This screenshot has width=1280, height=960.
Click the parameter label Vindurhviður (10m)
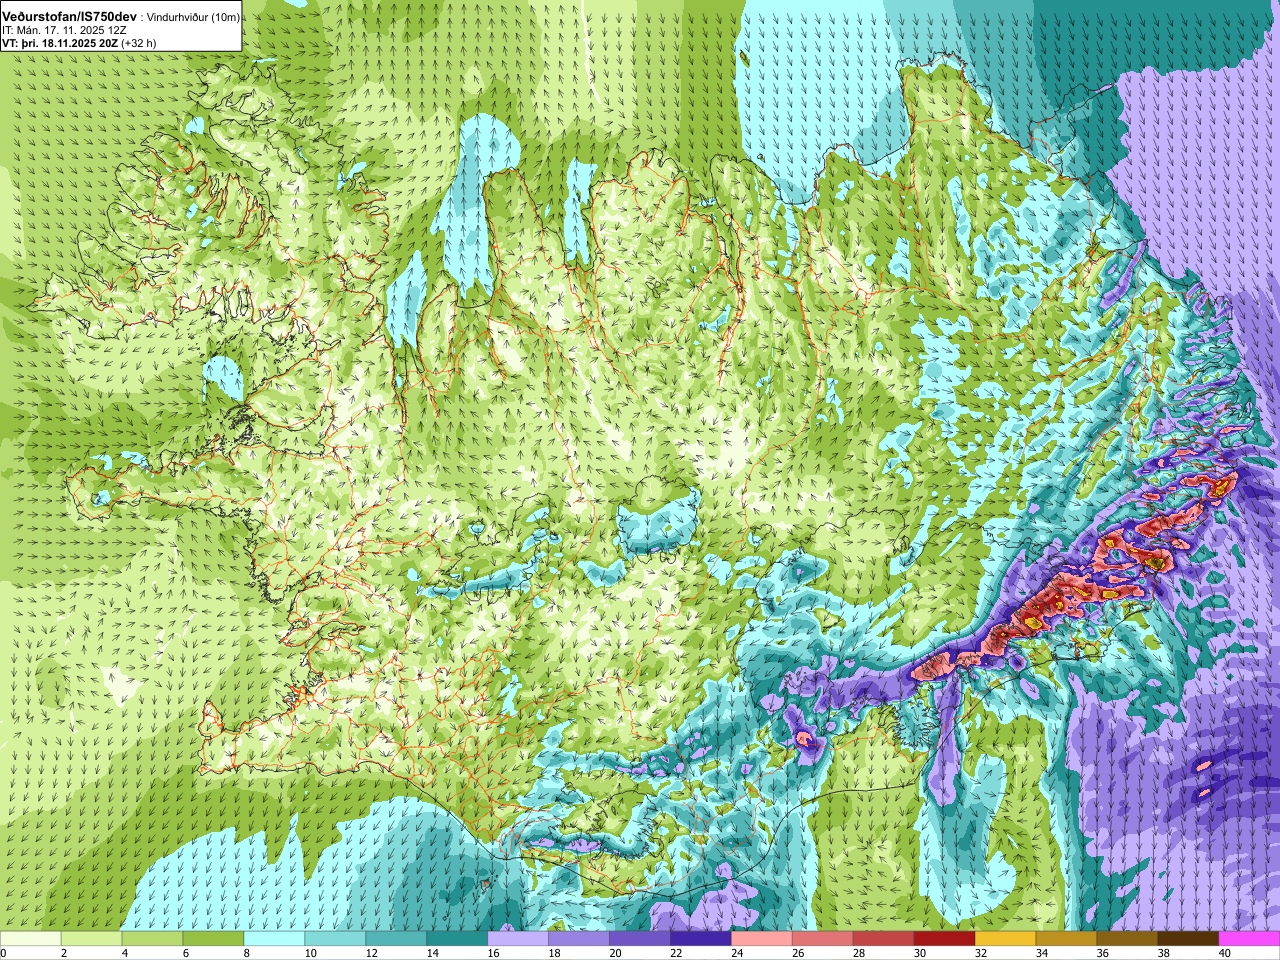coord(194,17)
